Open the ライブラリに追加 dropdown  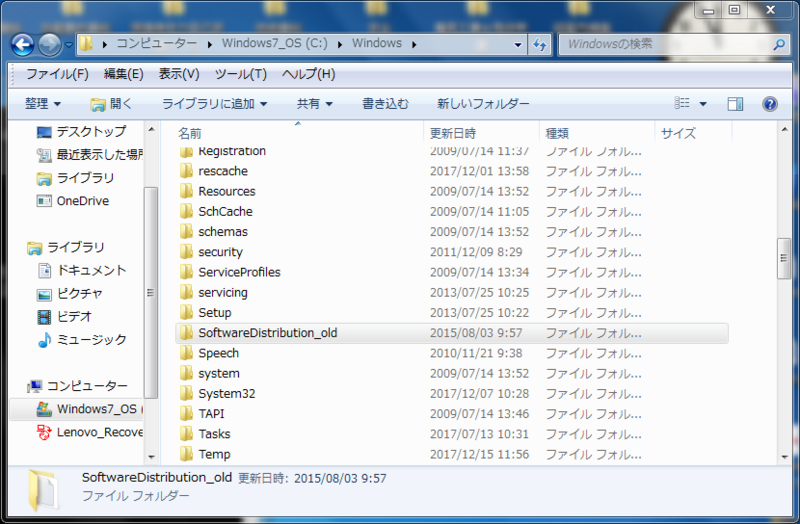tap(214, 104)
